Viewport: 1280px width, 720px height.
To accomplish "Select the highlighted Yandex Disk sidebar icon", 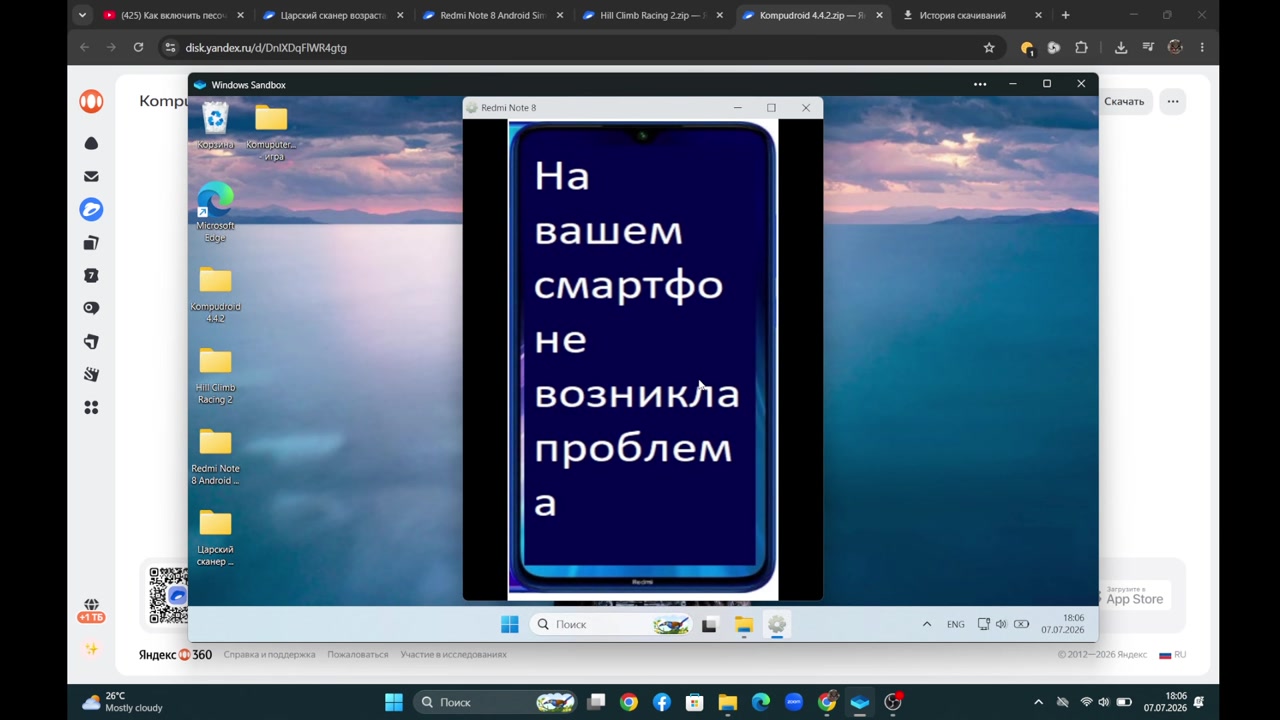I will [x=91, y=209].
